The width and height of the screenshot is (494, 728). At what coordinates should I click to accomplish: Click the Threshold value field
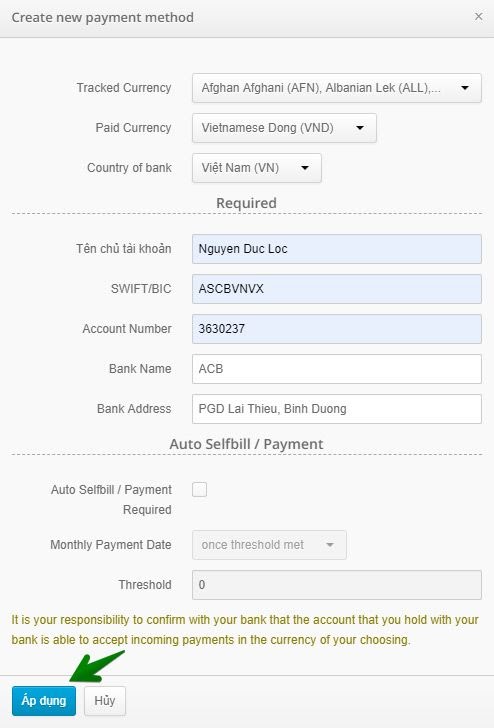click(x=337, y=585)
